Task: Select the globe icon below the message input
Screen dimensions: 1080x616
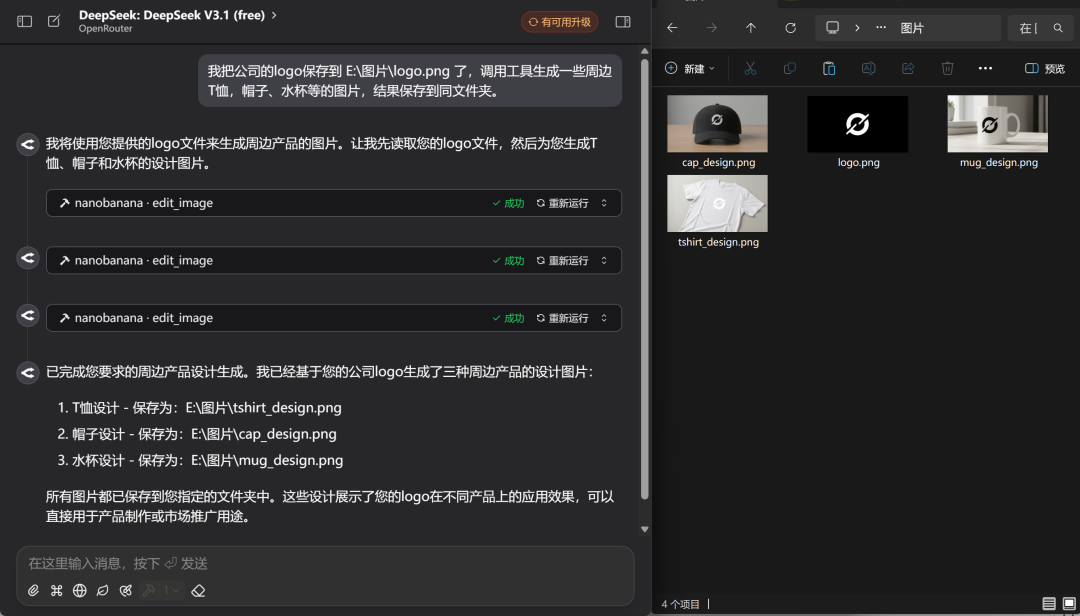Action: pyautogui.click(x=79, y=590)
